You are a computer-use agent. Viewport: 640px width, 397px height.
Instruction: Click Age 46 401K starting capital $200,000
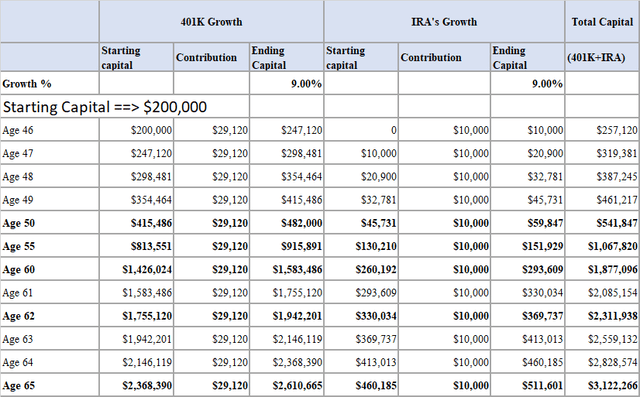click(136, 130)
